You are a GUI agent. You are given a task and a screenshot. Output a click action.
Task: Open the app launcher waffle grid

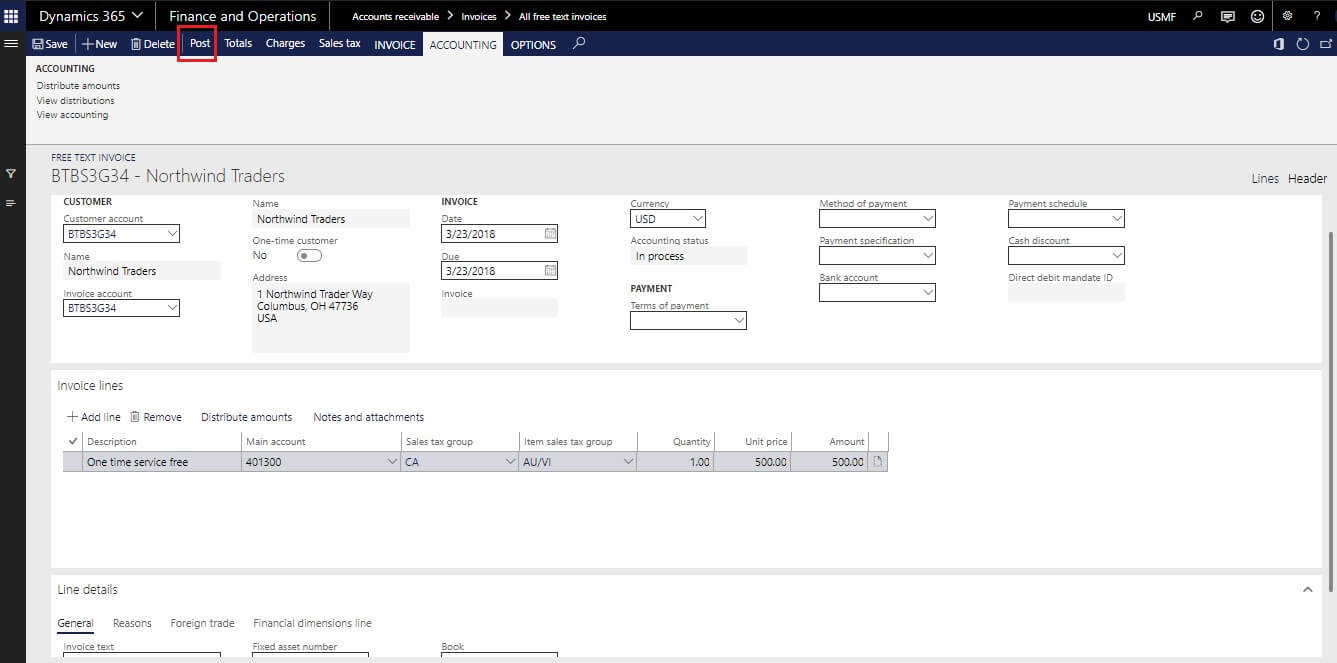click(x=12, y=16)
